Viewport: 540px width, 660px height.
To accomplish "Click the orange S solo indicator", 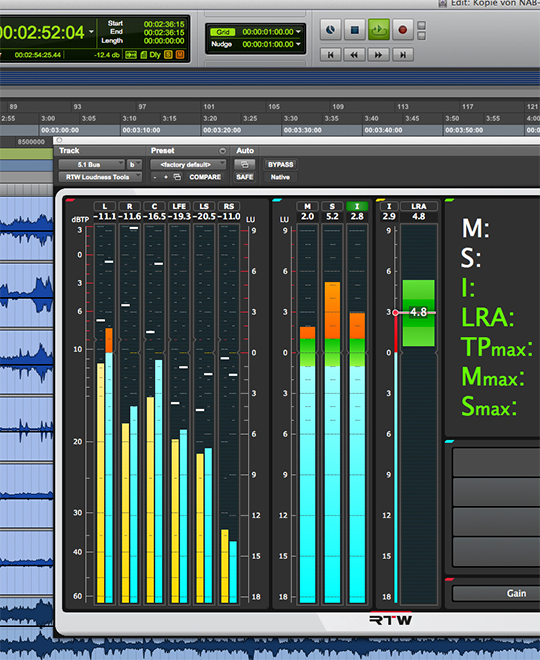I will coord(168,55).
